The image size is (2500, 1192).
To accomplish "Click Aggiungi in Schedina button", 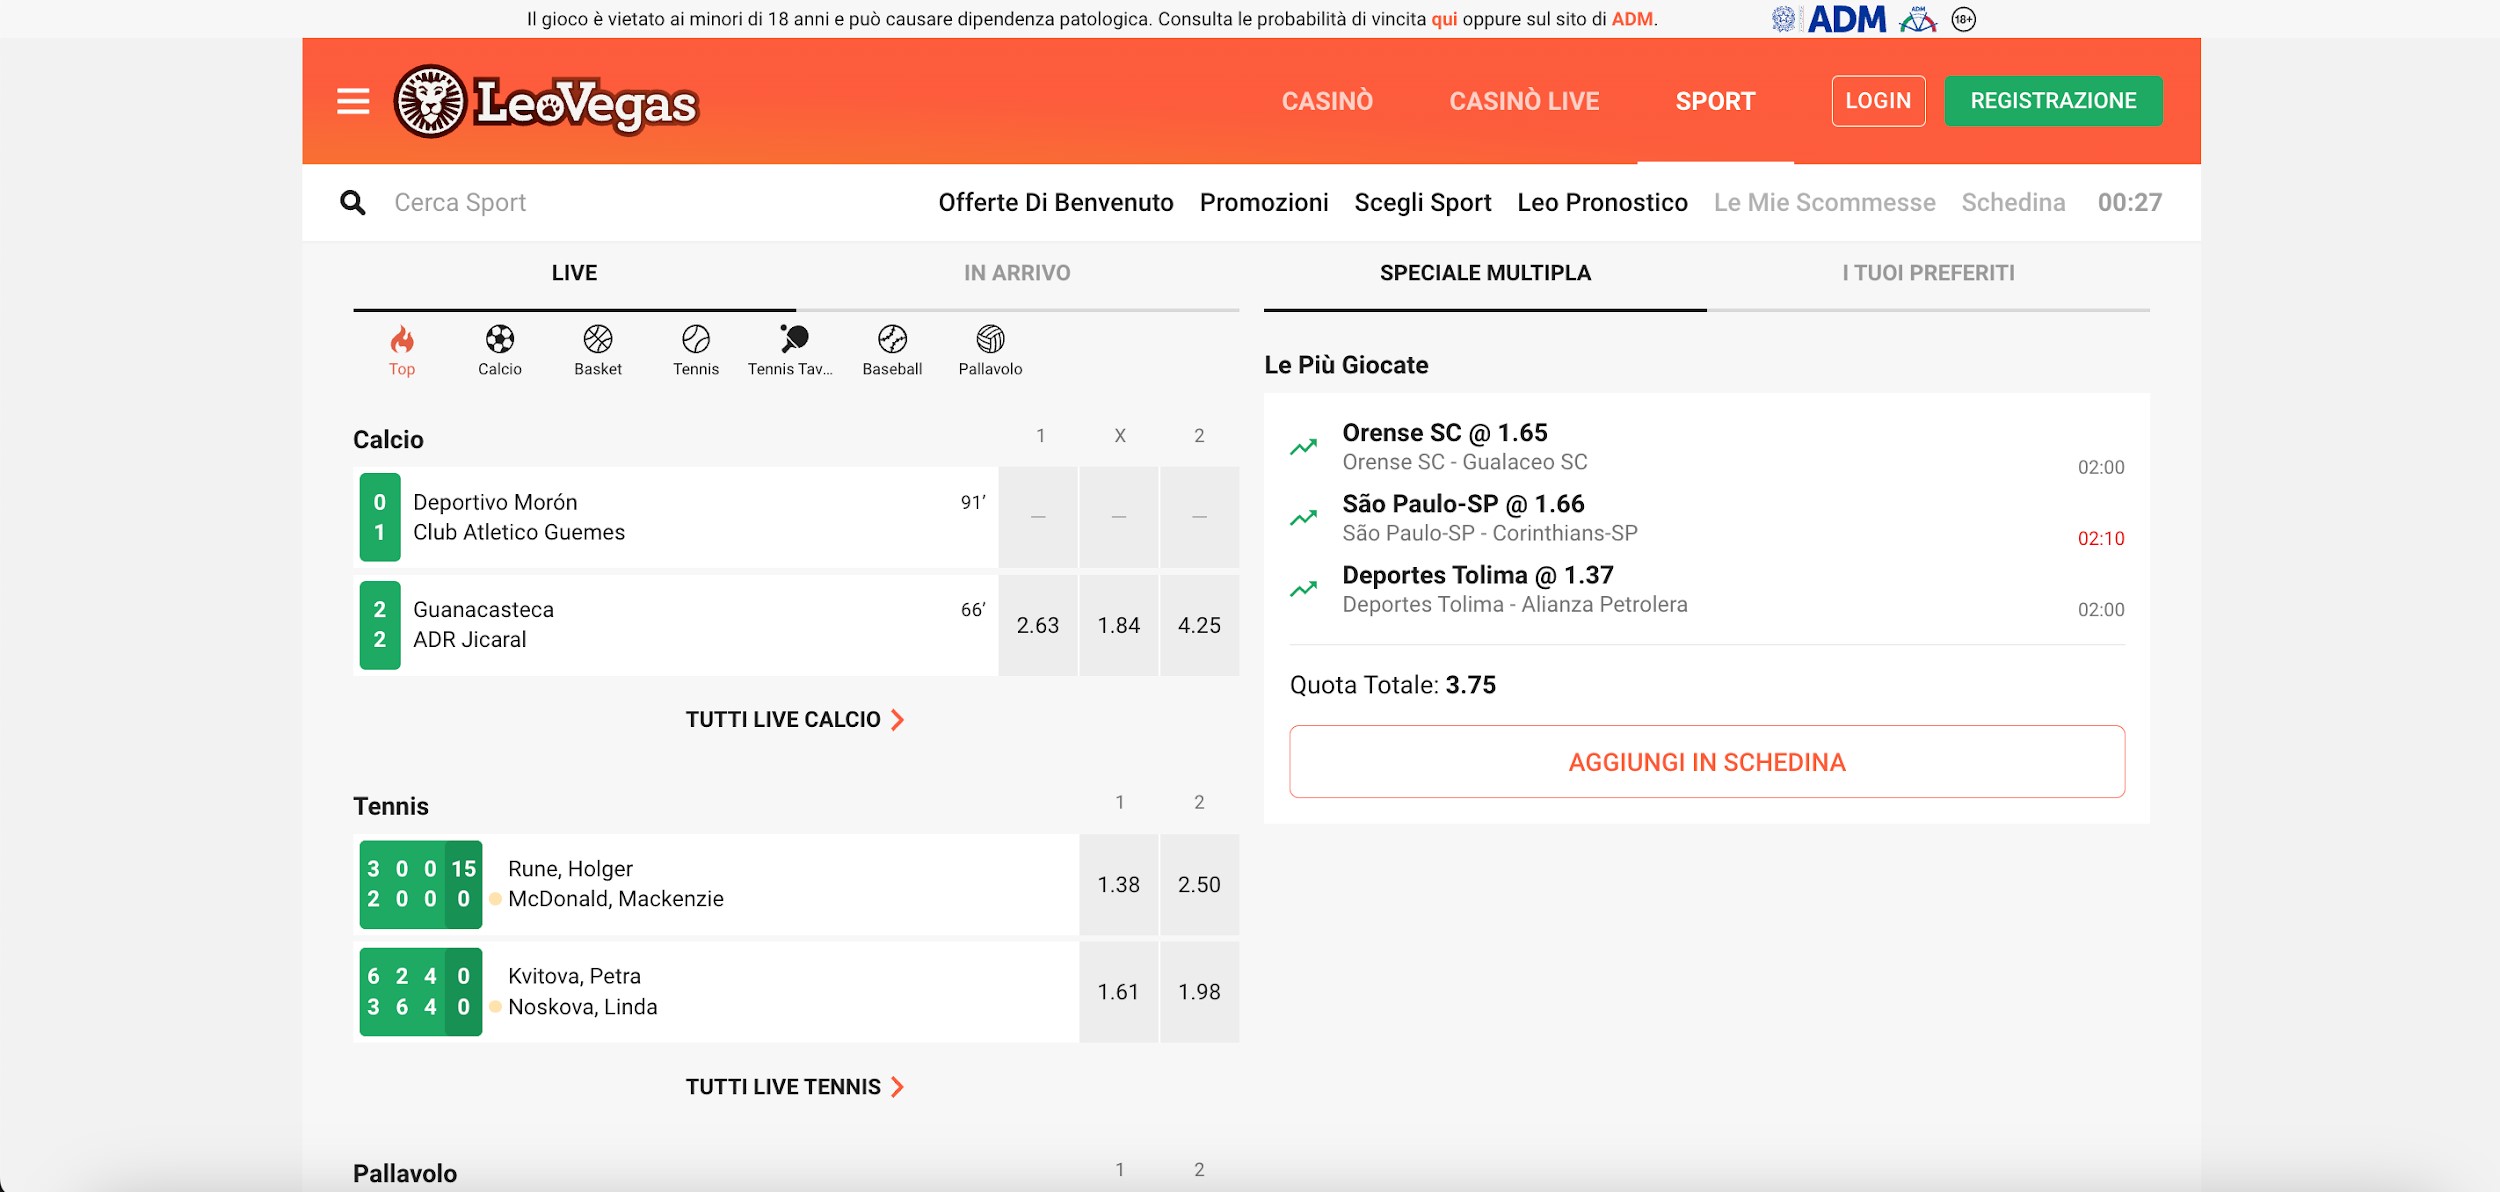I will pos(1706,762).
